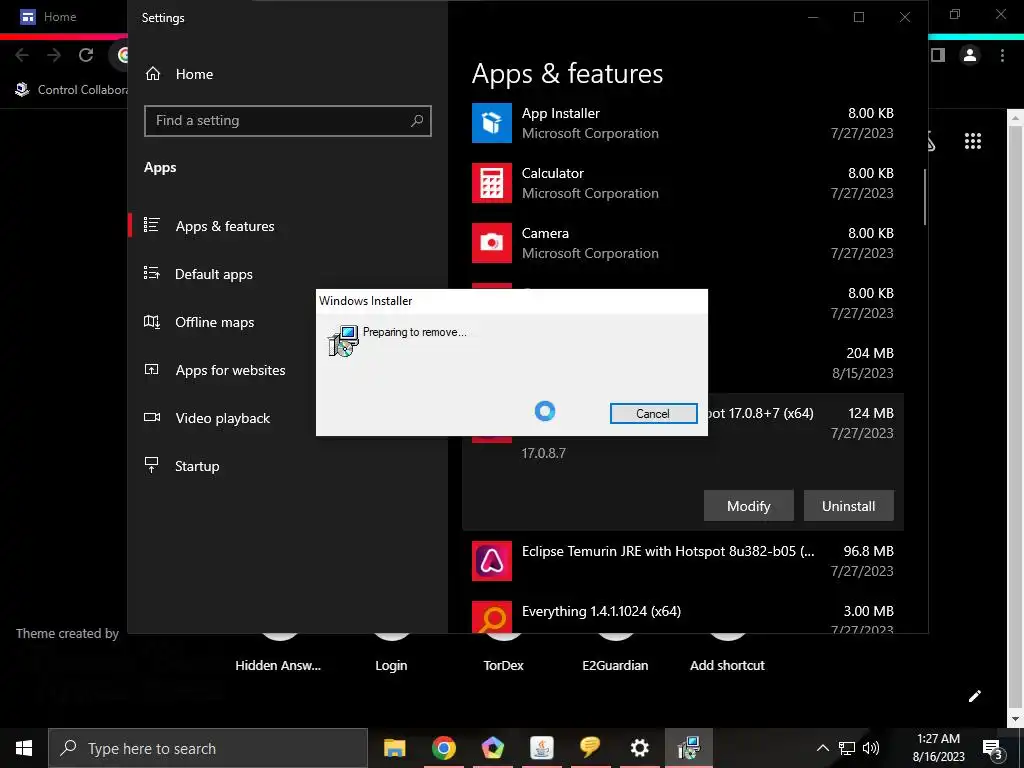
Task: Click the Camera entry name
Action: click(x=545, y=233)
